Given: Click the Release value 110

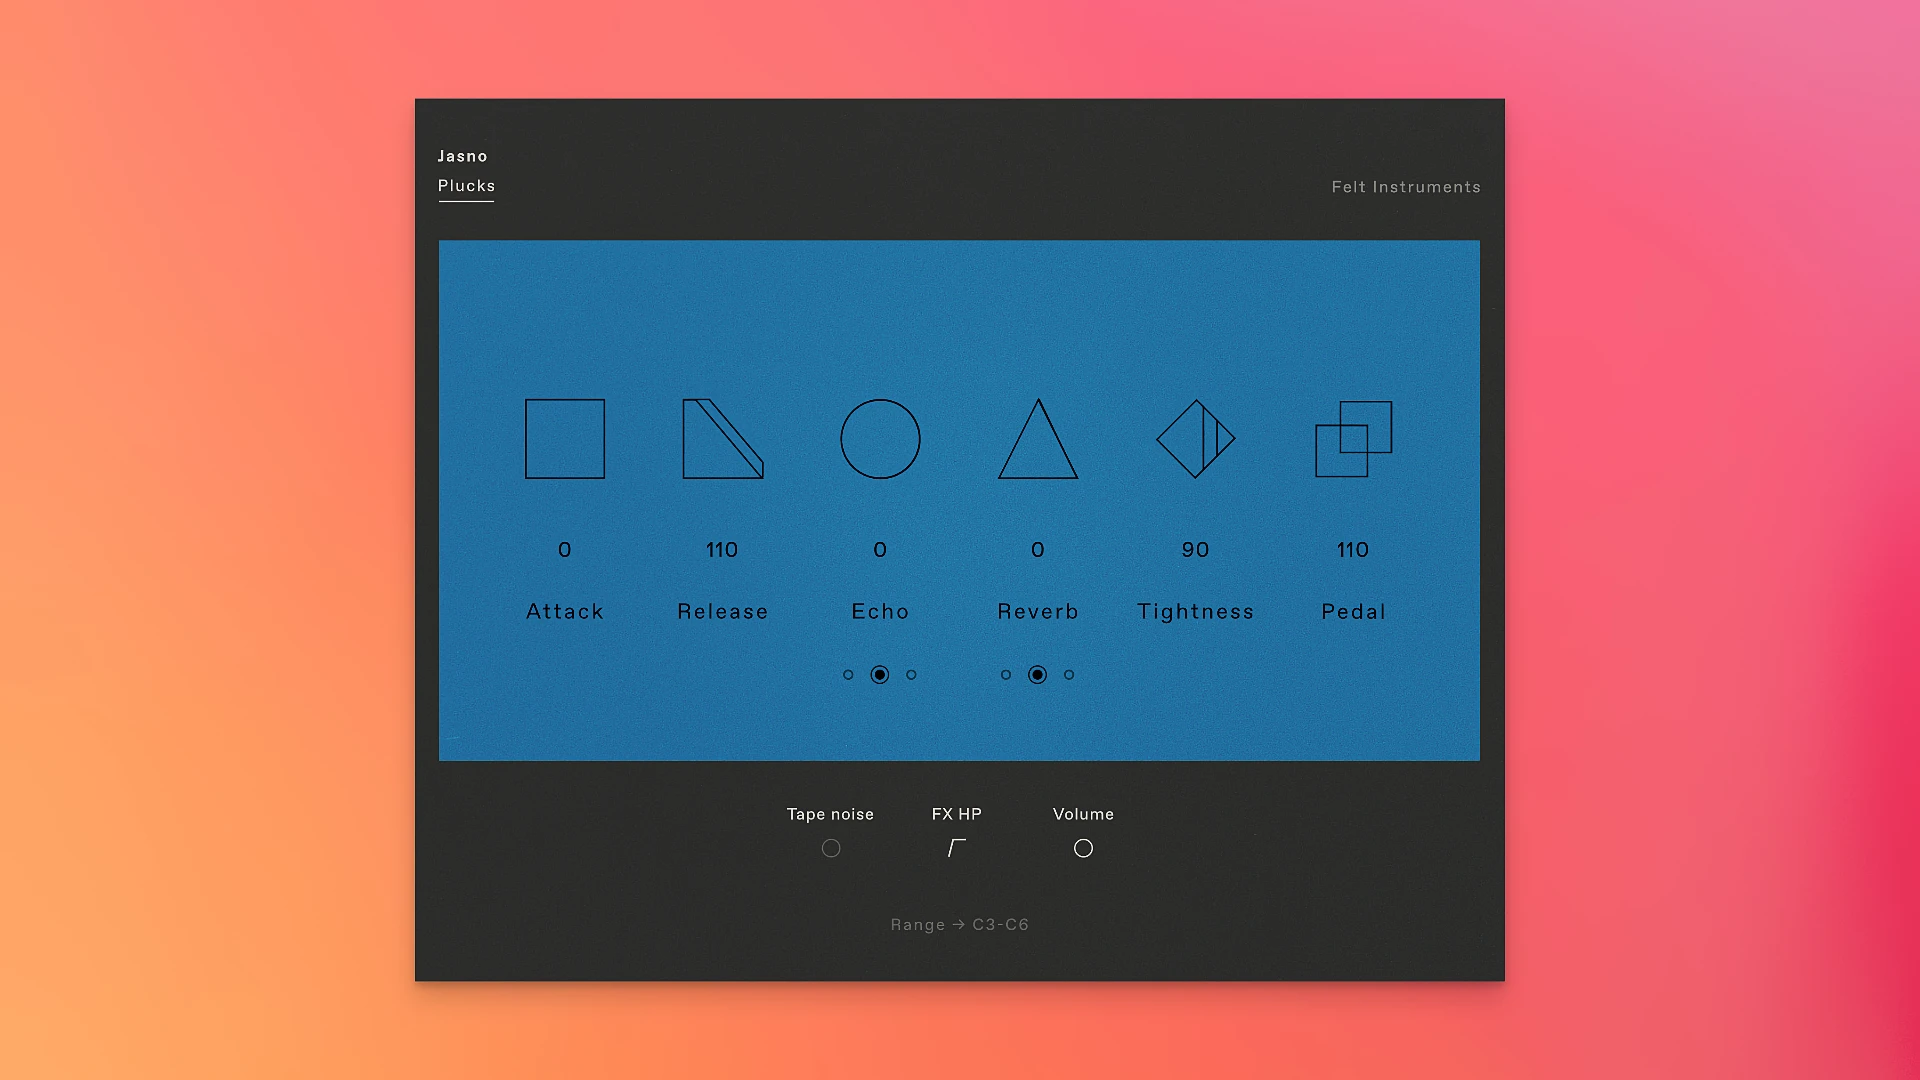Looking at the screenshot, I should (722, 550).
